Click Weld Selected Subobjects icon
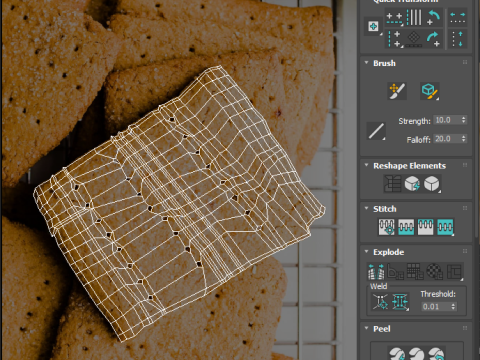Image resolution: width=480 pixels, height=360 pixels. point(400,302)
